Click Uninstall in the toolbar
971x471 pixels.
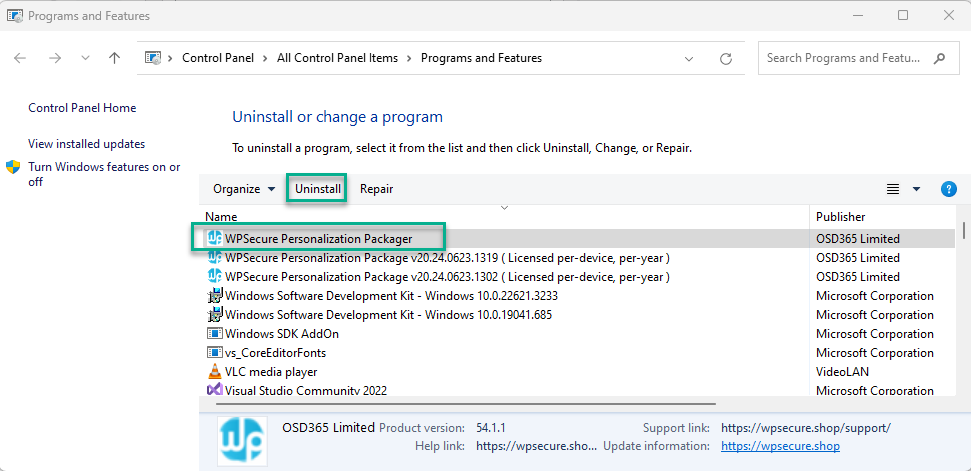(318, 189)
